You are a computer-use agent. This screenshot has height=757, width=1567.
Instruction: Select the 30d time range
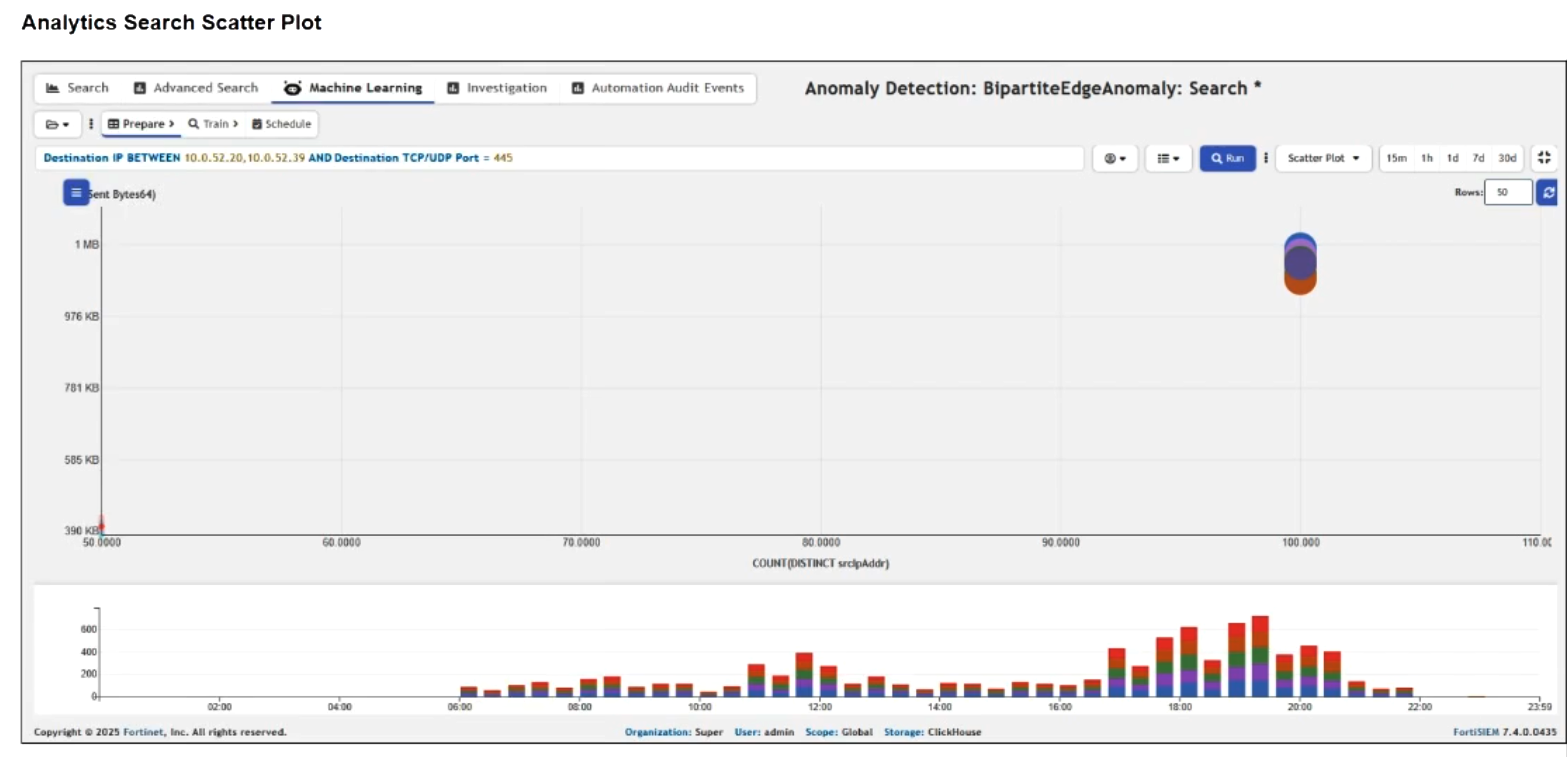click(1507, 158)
